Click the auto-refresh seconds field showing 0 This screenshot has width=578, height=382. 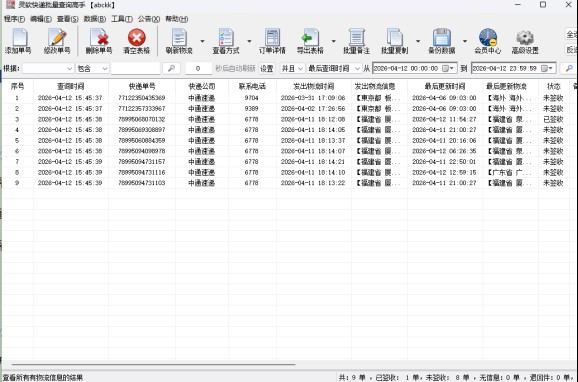pyautogui.click(x=198, y=69)
